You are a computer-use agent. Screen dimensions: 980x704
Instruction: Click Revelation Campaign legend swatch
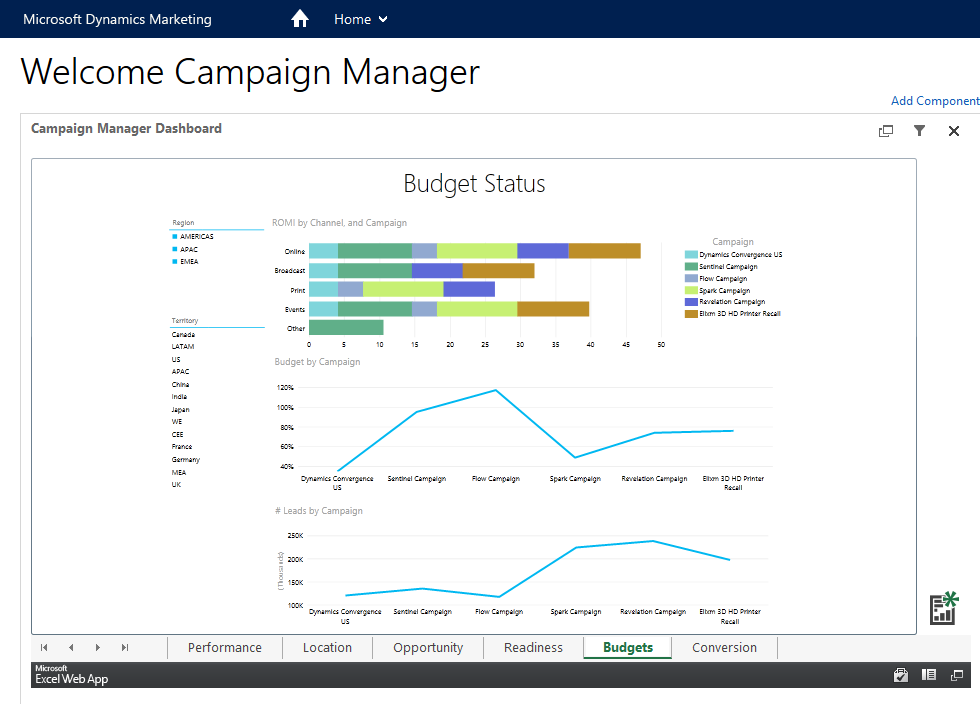(x=691, y=302)
